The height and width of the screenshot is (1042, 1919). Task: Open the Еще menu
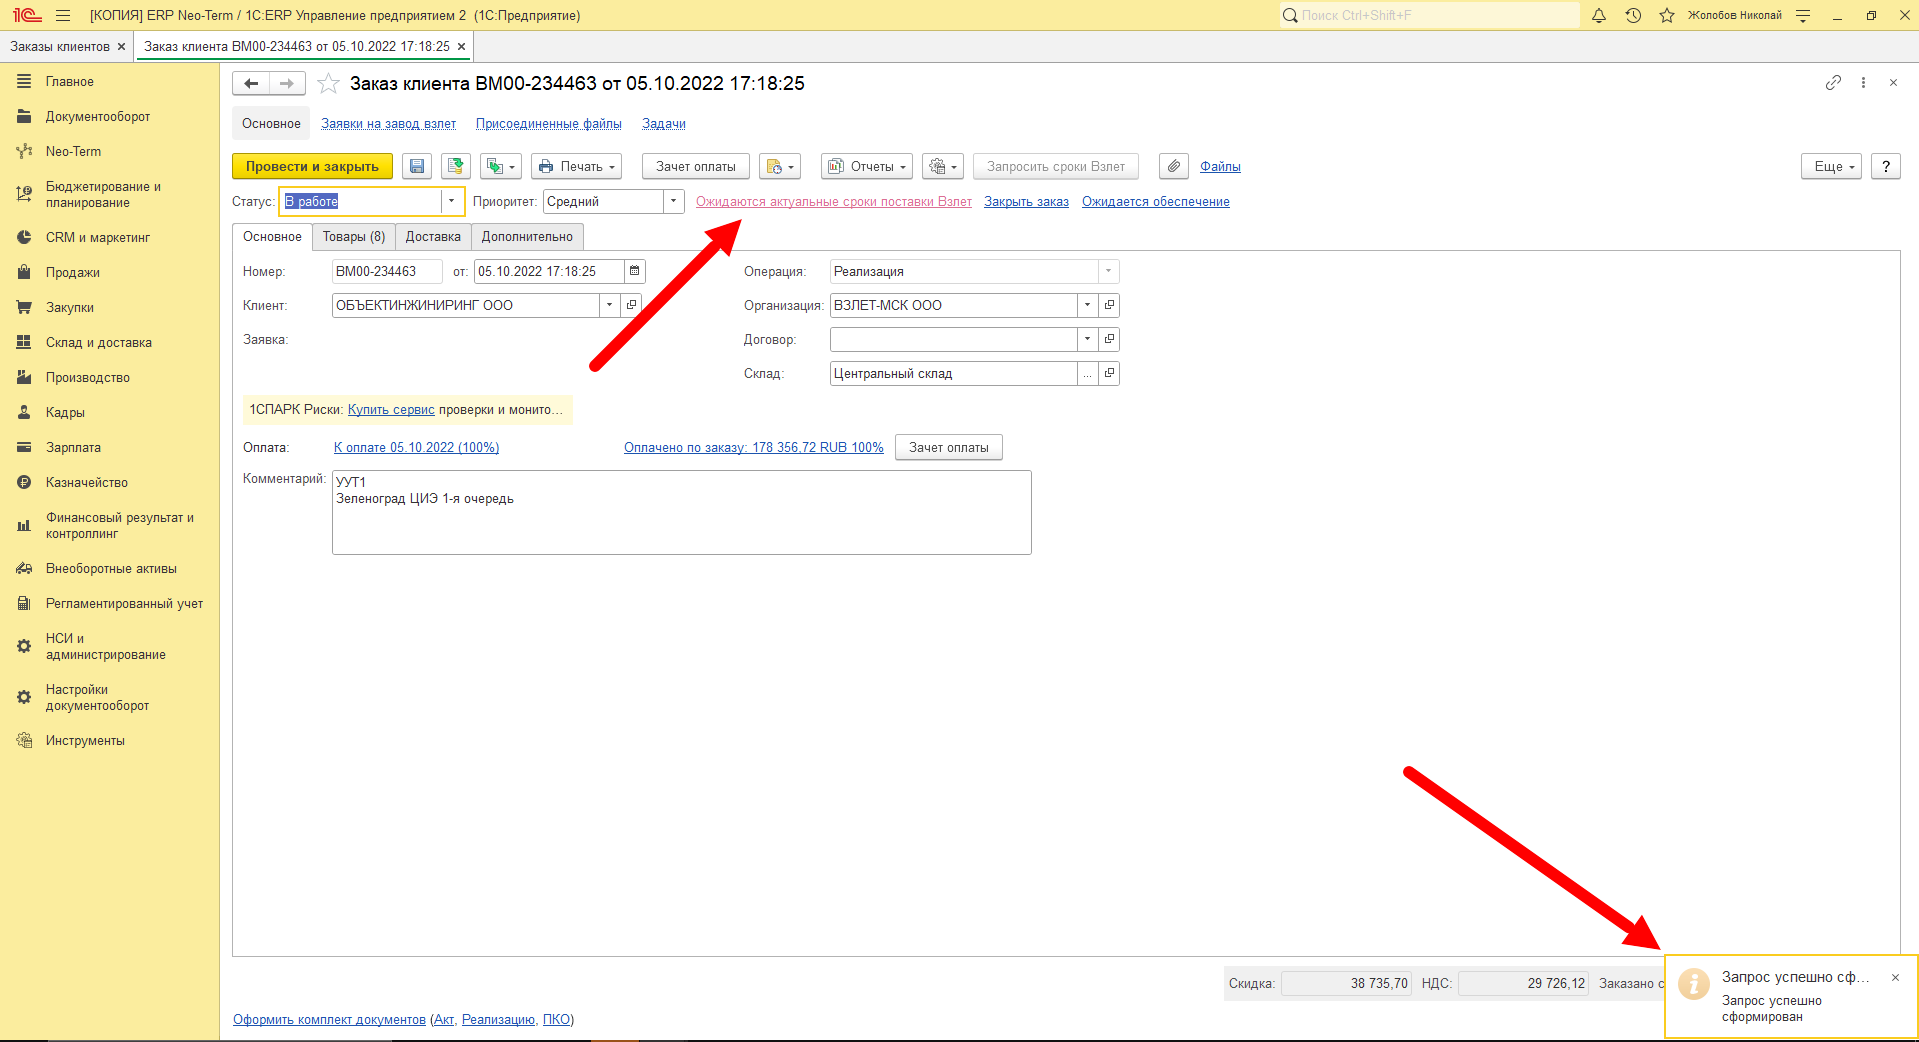click(1832, 167)
